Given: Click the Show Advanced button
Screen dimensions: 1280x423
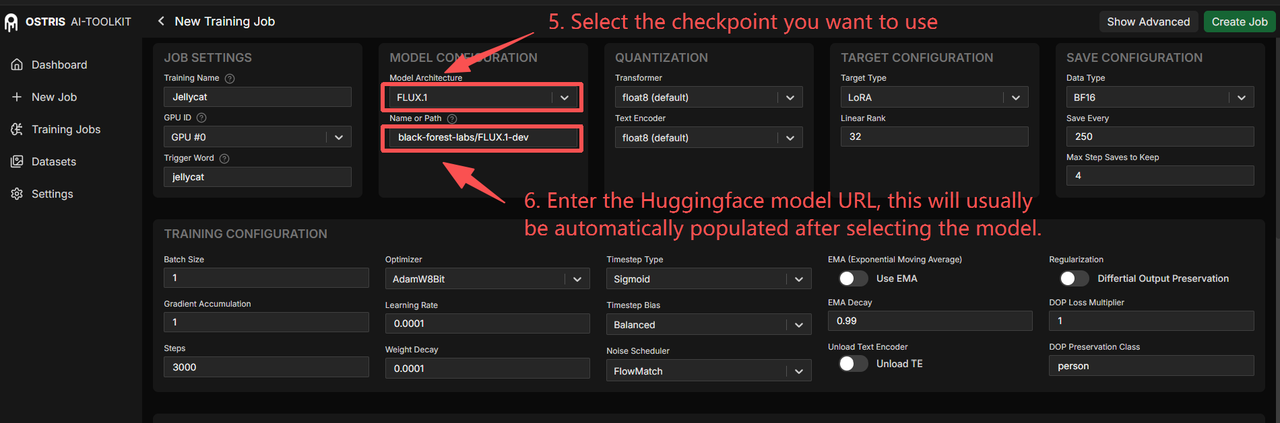Looking at the screenshot, I should coord(1149,21).
